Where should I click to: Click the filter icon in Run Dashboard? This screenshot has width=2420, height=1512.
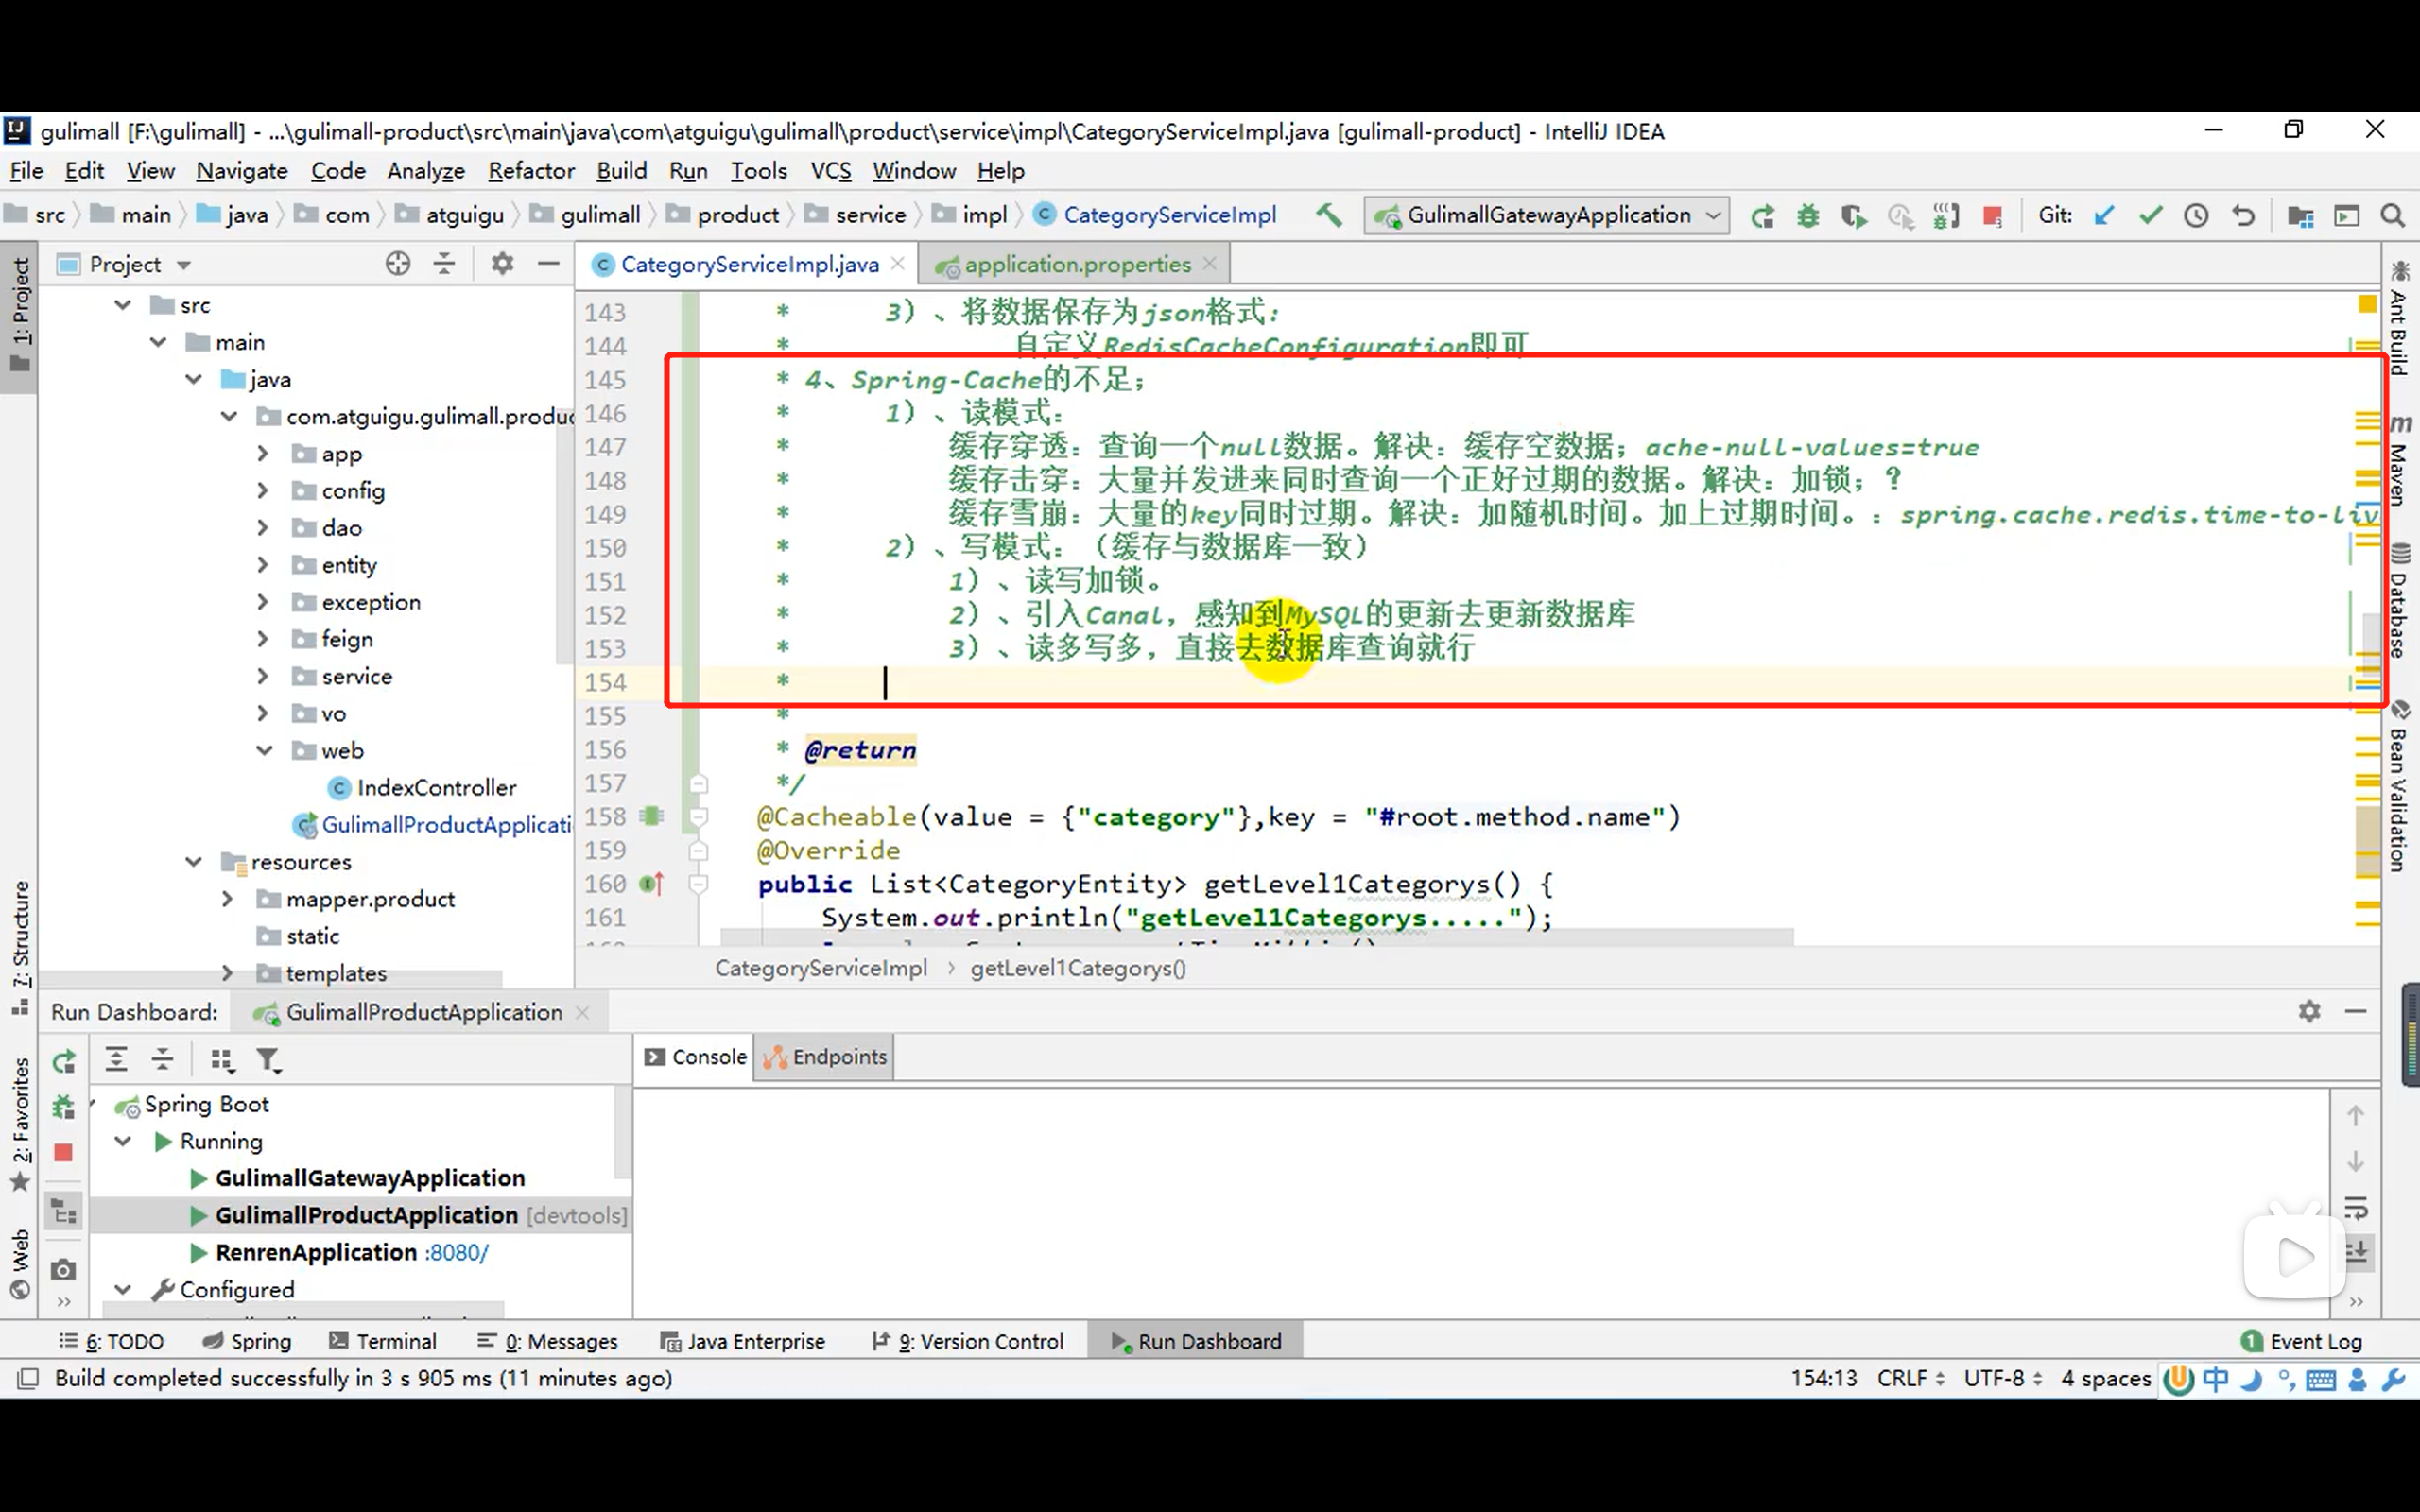tap(268, 1059)
